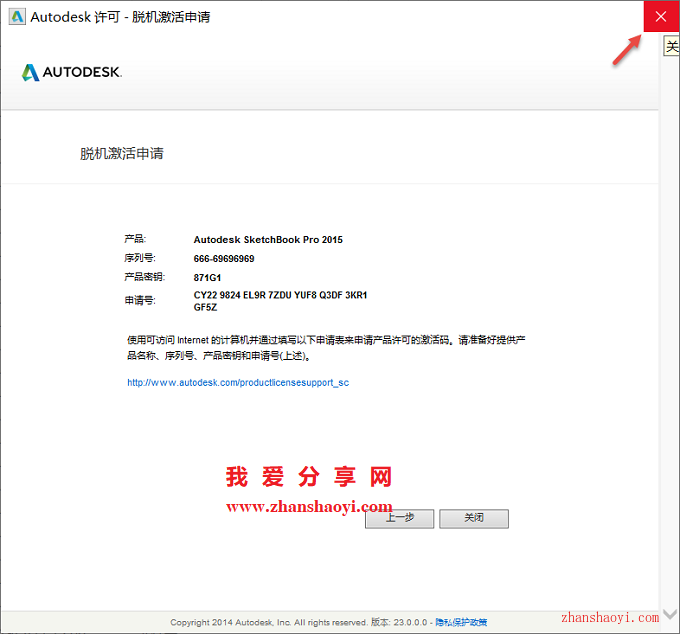Close the Autodesk license window
Screen dimensions: 680x634
pyautogui.click(x=661, y=16)
